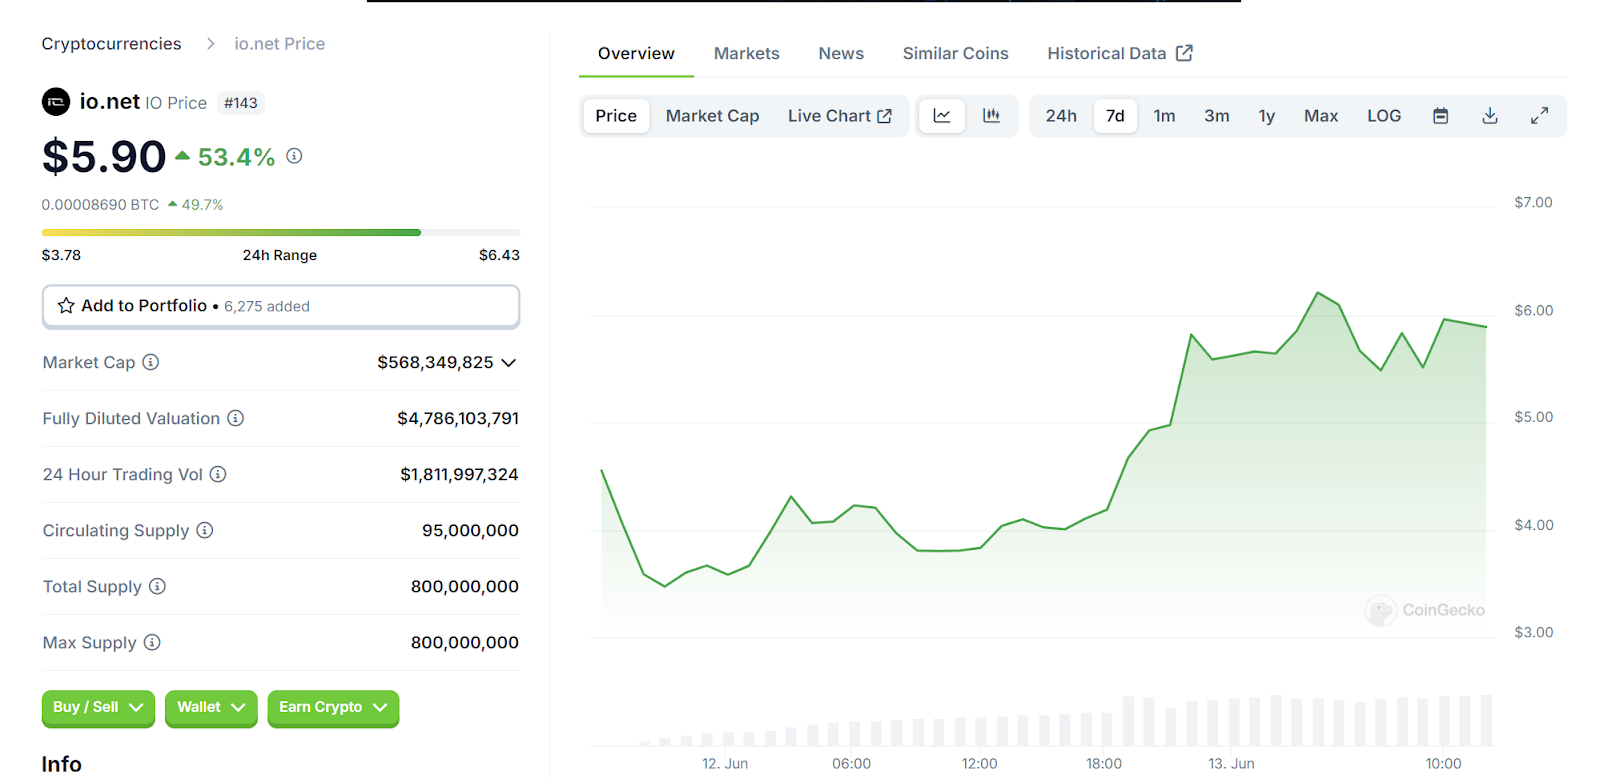Open the Buy / Sell dropdown

click(98, 707)
